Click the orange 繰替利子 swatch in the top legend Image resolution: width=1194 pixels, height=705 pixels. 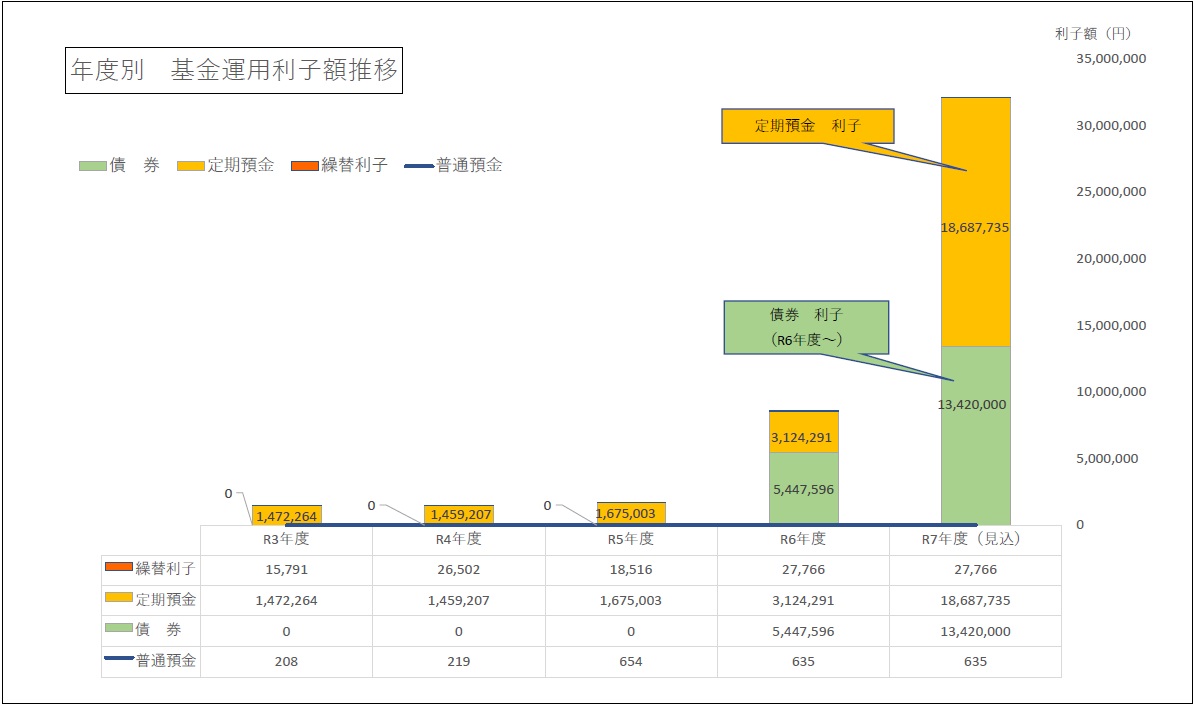pos(305,166)
